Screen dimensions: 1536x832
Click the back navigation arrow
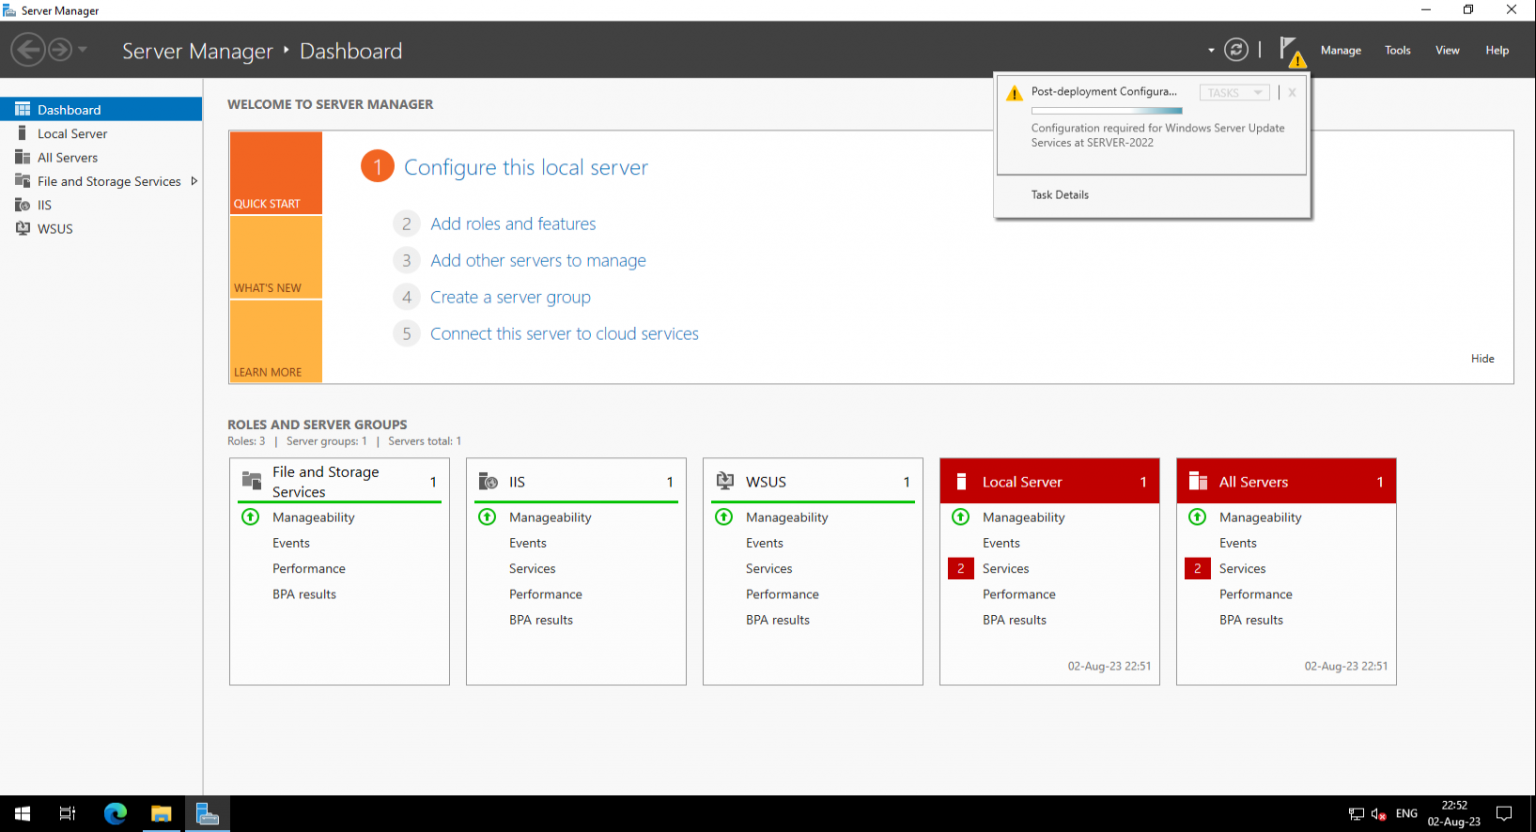pos(28,50)
